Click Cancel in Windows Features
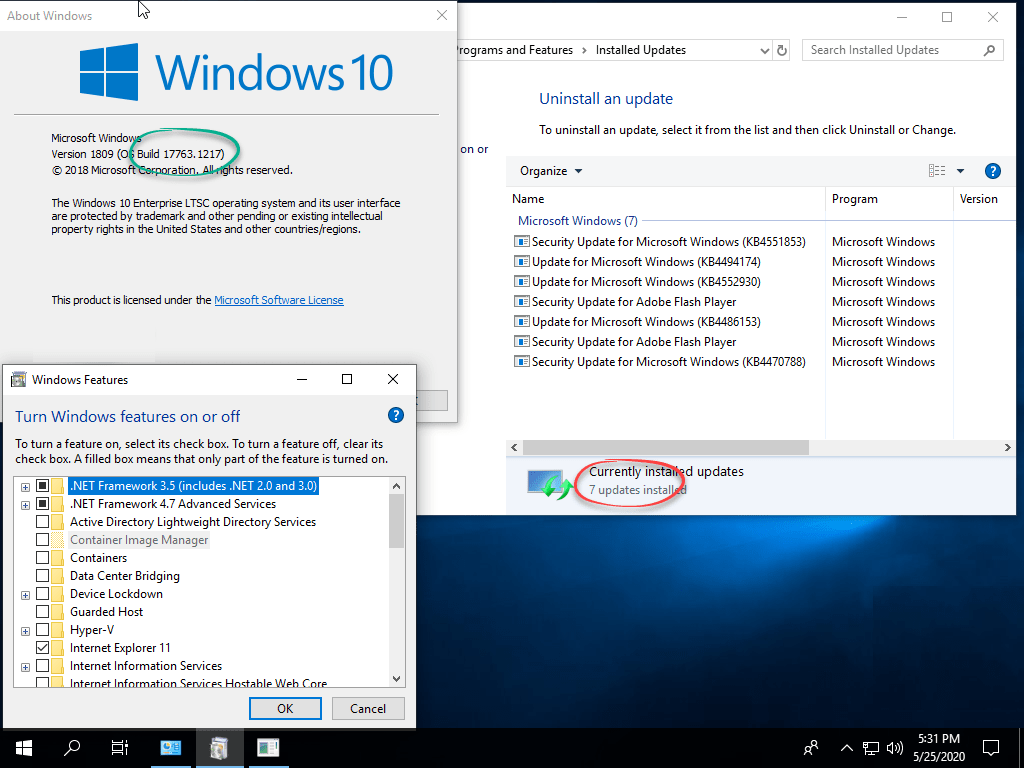The height and width of the screenshot is (768, 1024). pyautogui.click(x=368, y=709)
